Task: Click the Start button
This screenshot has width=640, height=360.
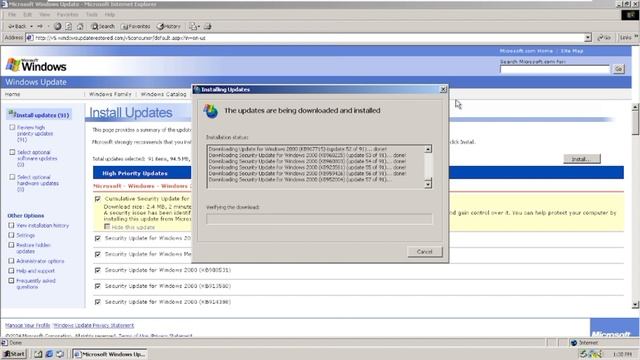Action: coord(14,354)
